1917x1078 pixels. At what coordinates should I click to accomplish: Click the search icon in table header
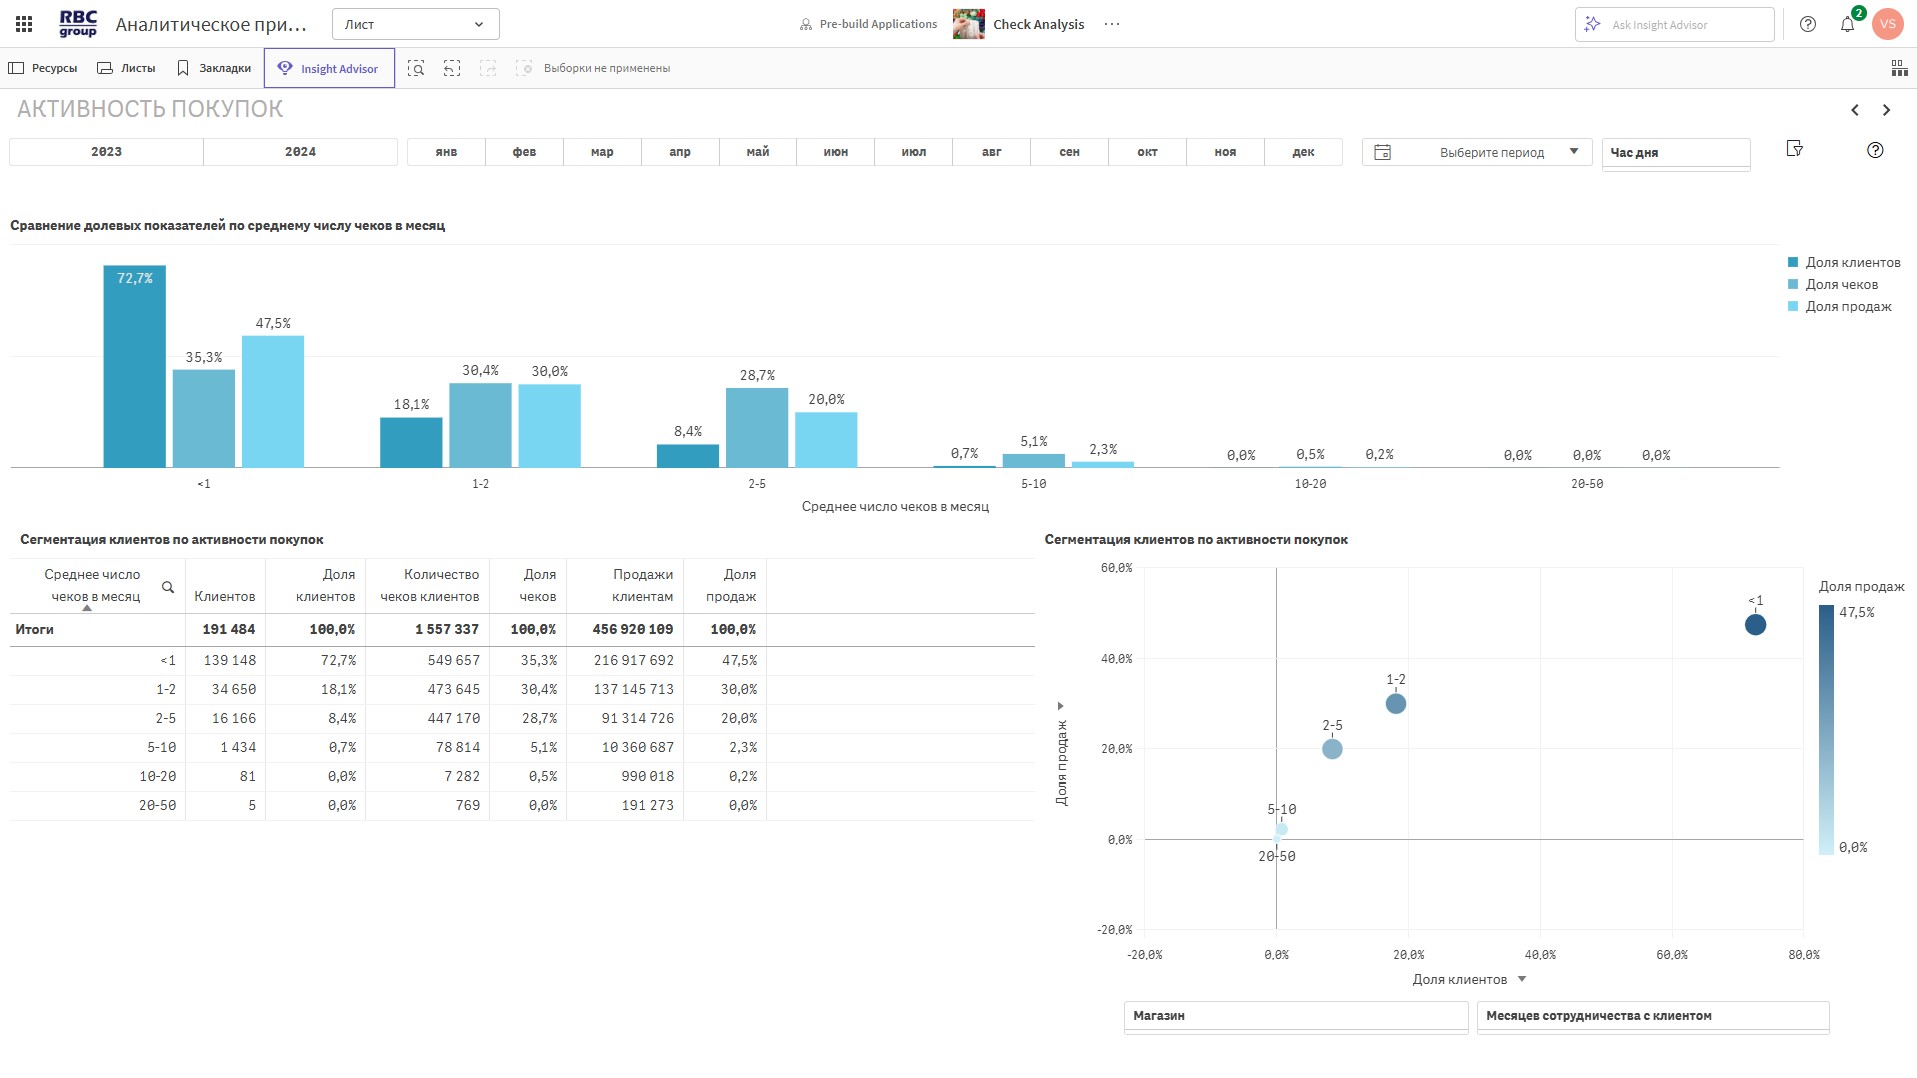pos(168,587)
